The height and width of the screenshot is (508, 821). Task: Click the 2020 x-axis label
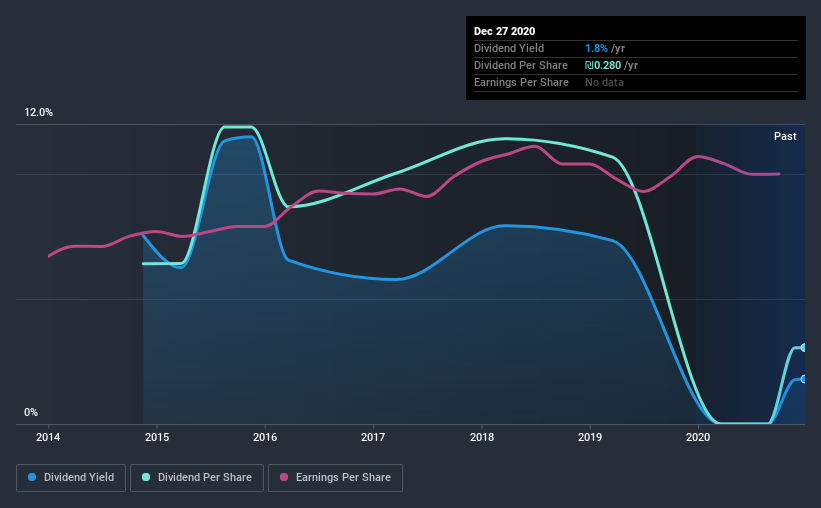click(x=698, y=437)
